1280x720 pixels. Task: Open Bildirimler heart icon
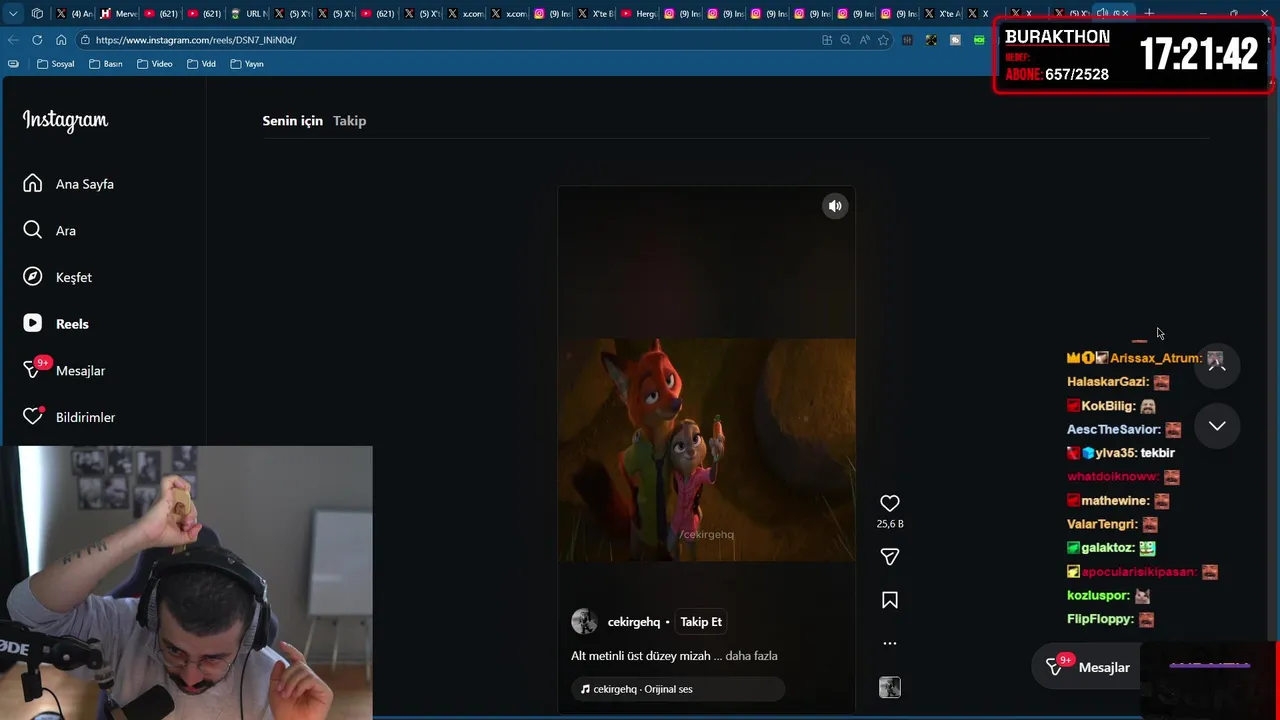pos(33,416)
